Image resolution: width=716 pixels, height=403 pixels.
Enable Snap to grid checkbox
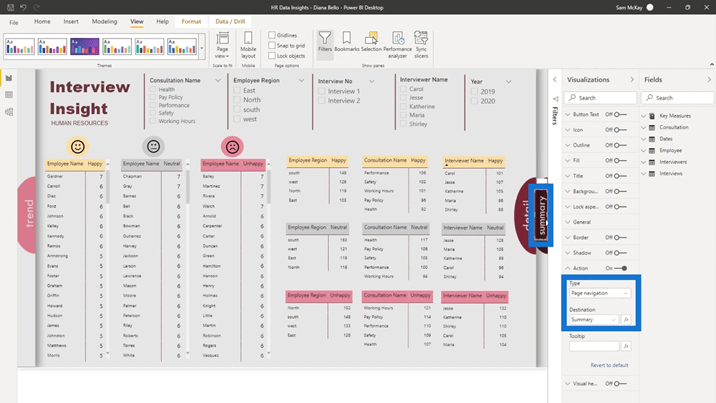click(272, 45)
